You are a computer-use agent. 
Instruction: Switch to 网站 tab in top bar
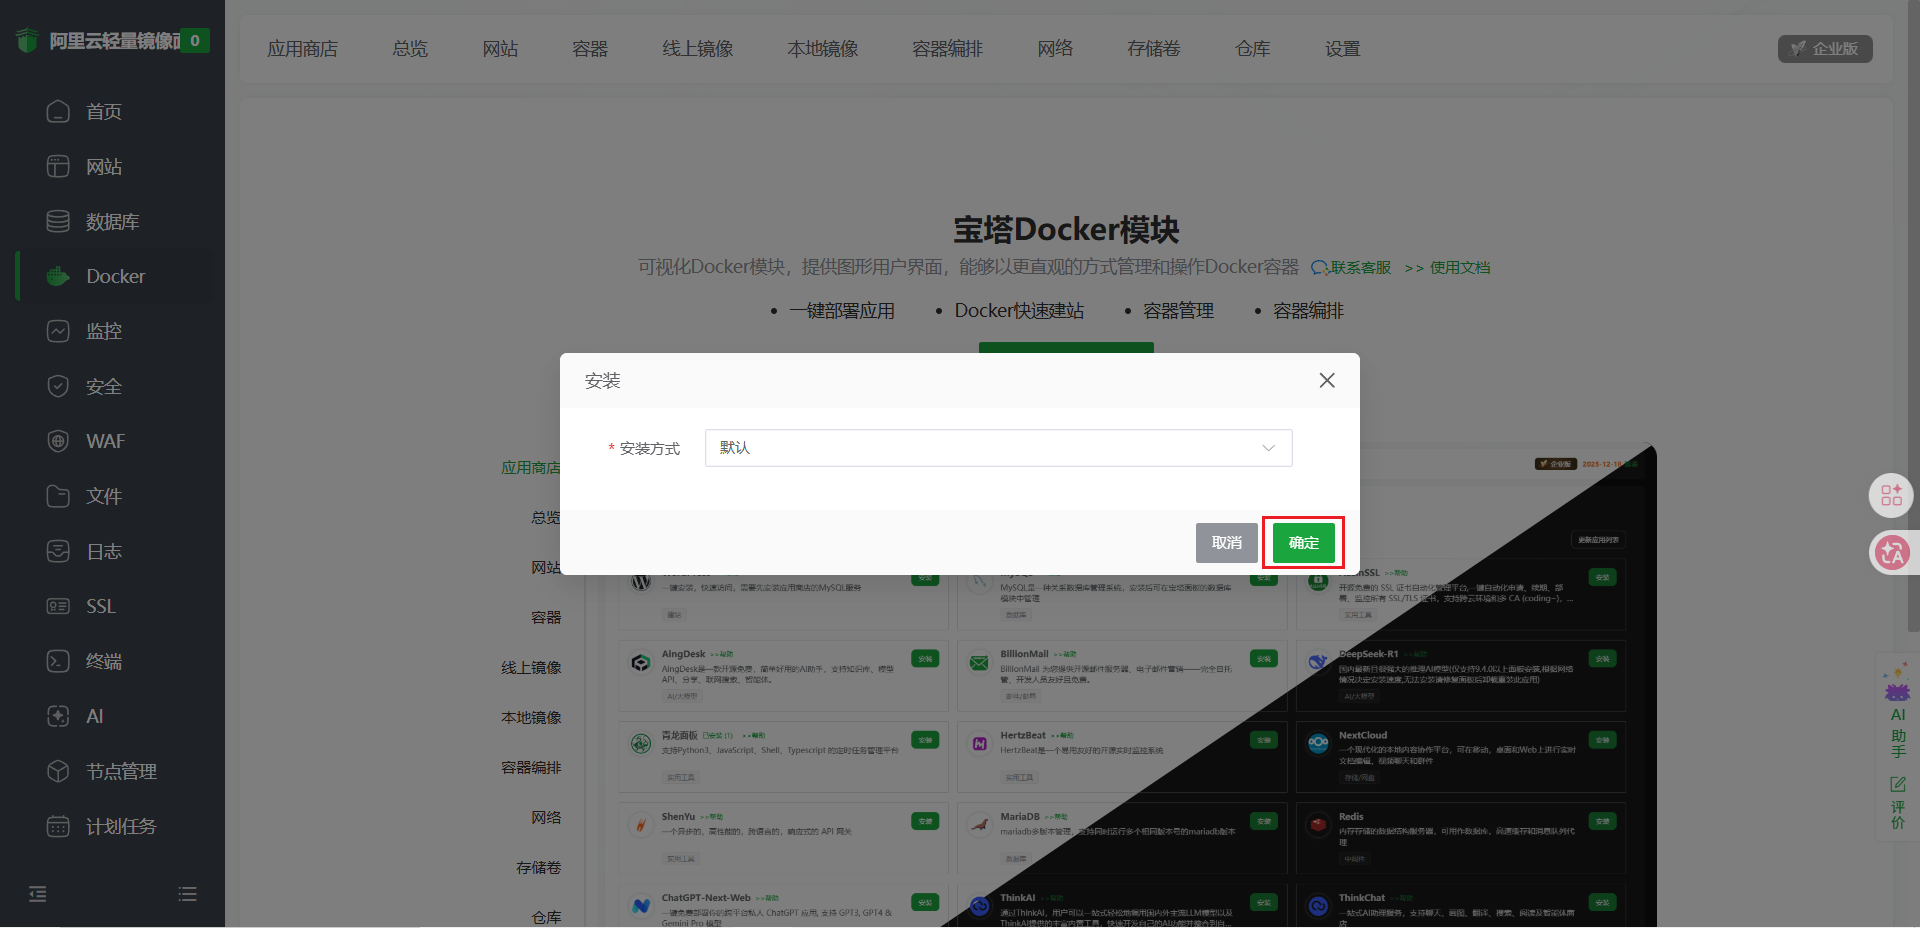click(x=500, y=49)
